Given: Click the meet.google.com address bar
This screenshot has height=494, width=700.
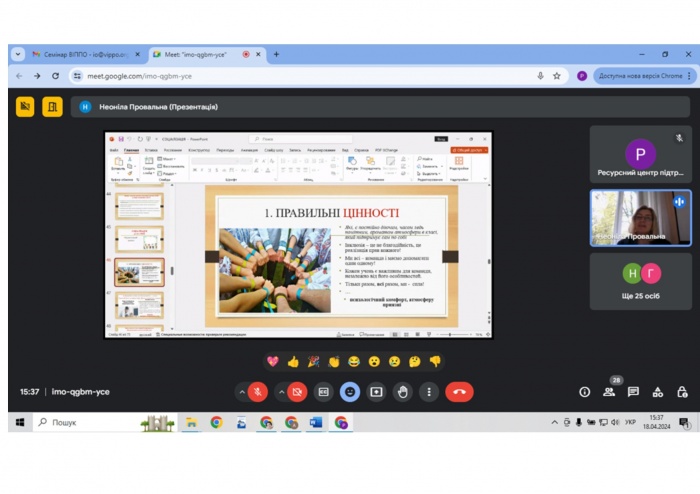Looking at the screenshot, I should click(300, 75).
